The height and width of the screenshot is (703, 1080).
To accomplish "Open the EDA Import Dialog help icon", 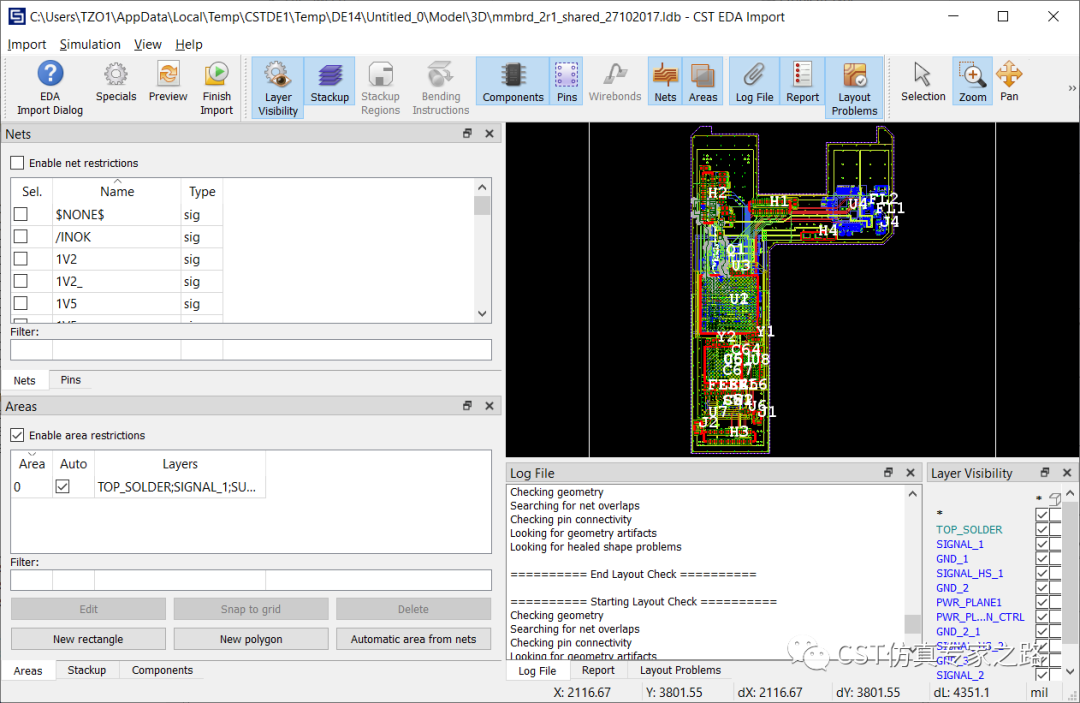I will [x=50, y=88].
